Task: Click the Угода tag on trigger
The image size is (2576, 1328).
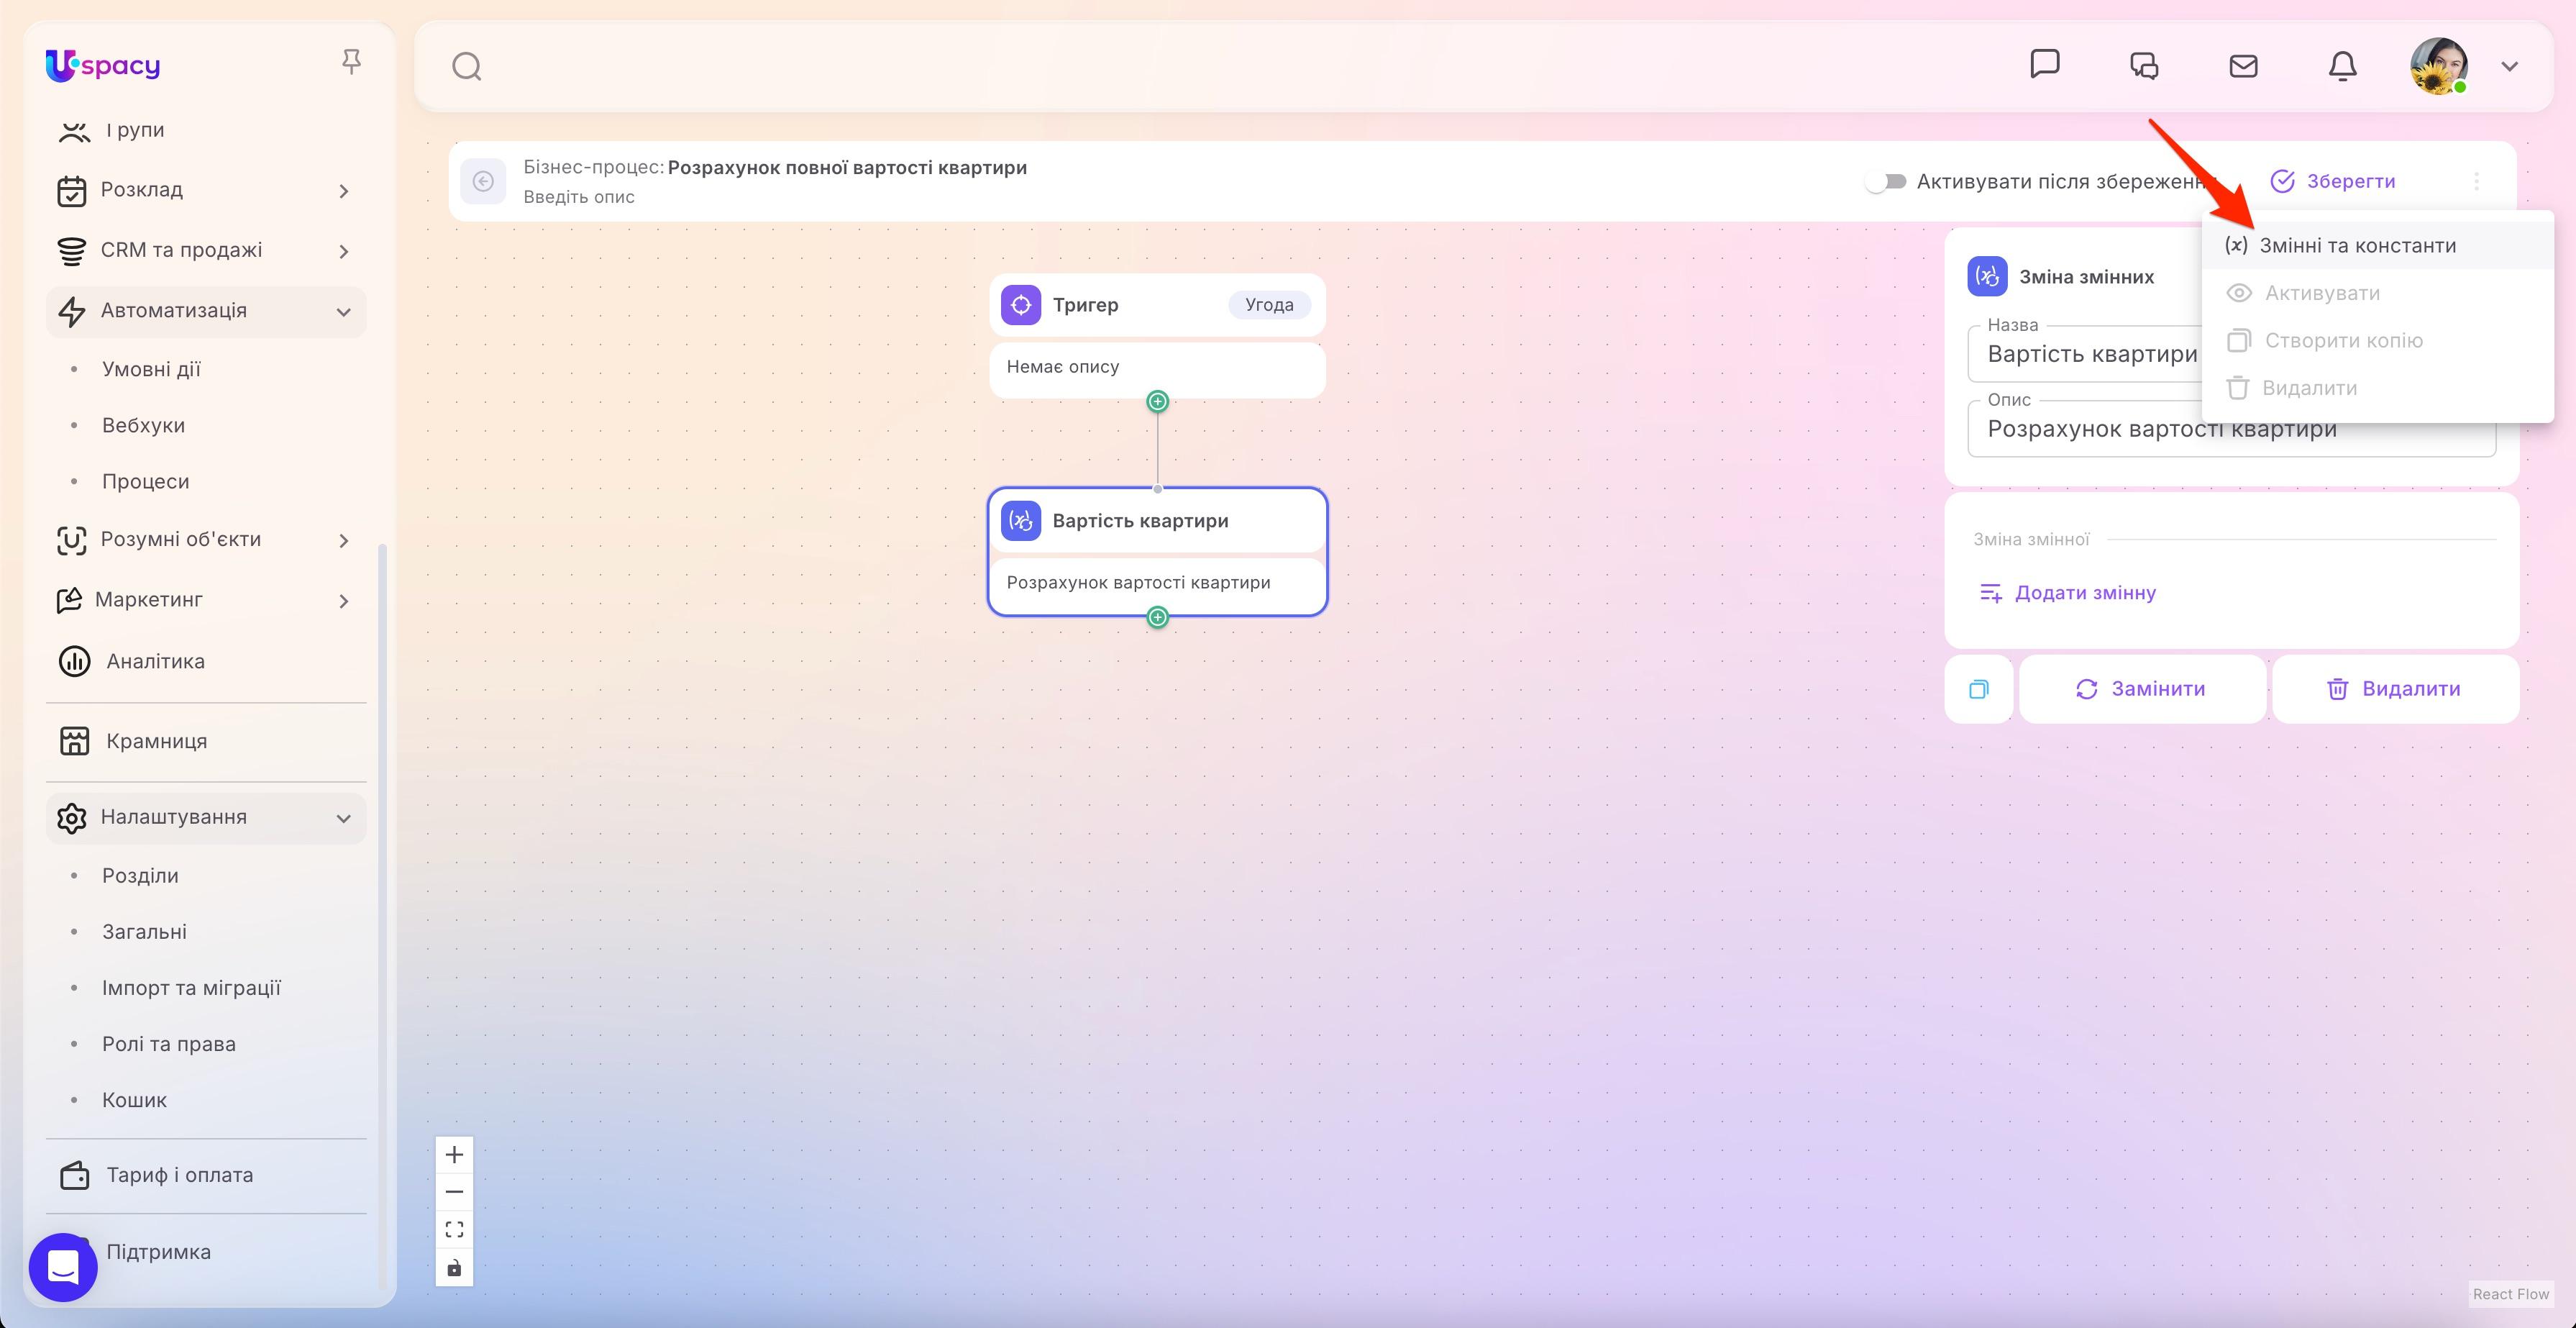Action: pyautogui.click(x=1269, y=304)
